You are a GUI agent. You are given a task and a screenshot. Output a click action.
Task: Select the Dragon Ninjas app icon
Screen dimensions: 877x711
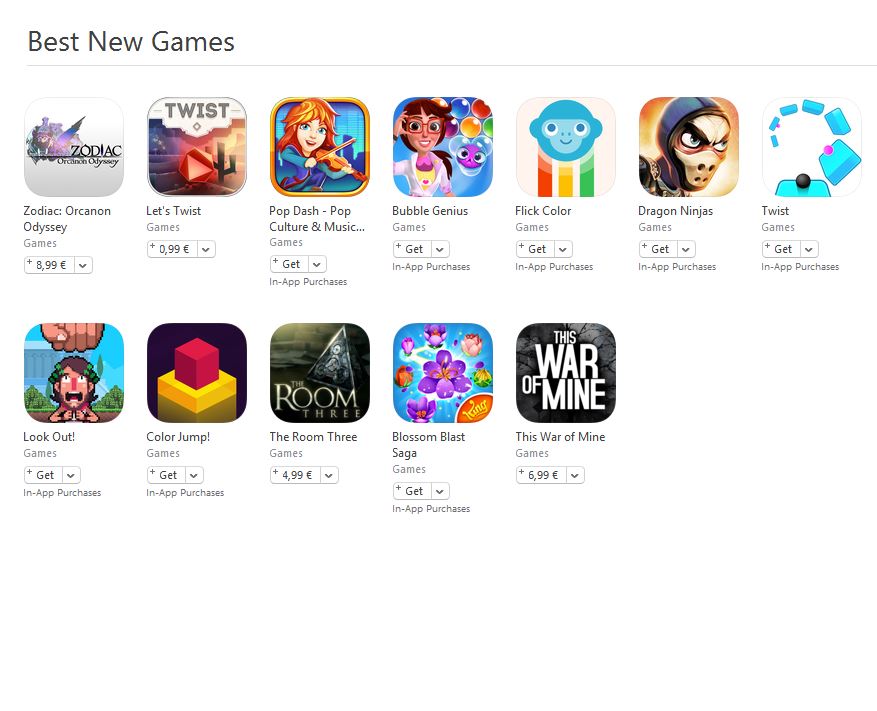tap(689, 147)
